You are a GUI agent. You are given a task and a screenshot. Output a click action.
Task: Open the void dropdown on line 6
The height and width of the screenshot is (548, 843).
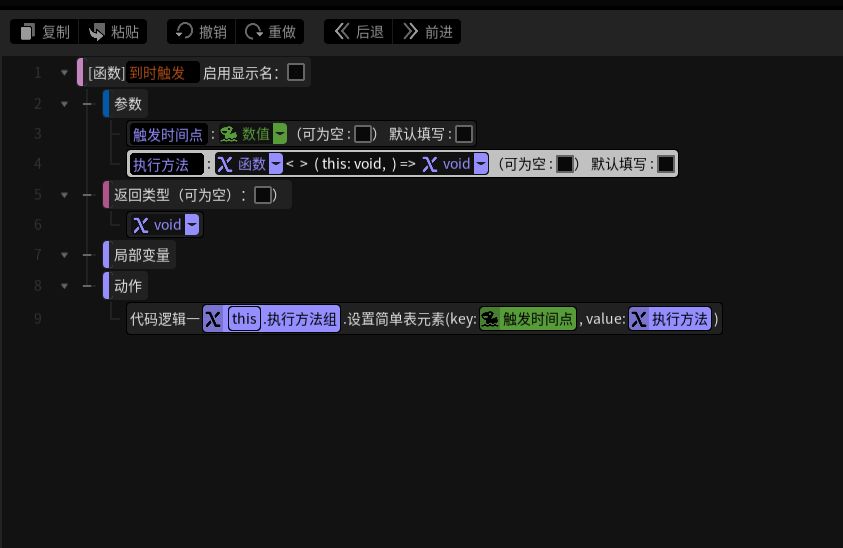pyautogui.click(x=191, y=225)
